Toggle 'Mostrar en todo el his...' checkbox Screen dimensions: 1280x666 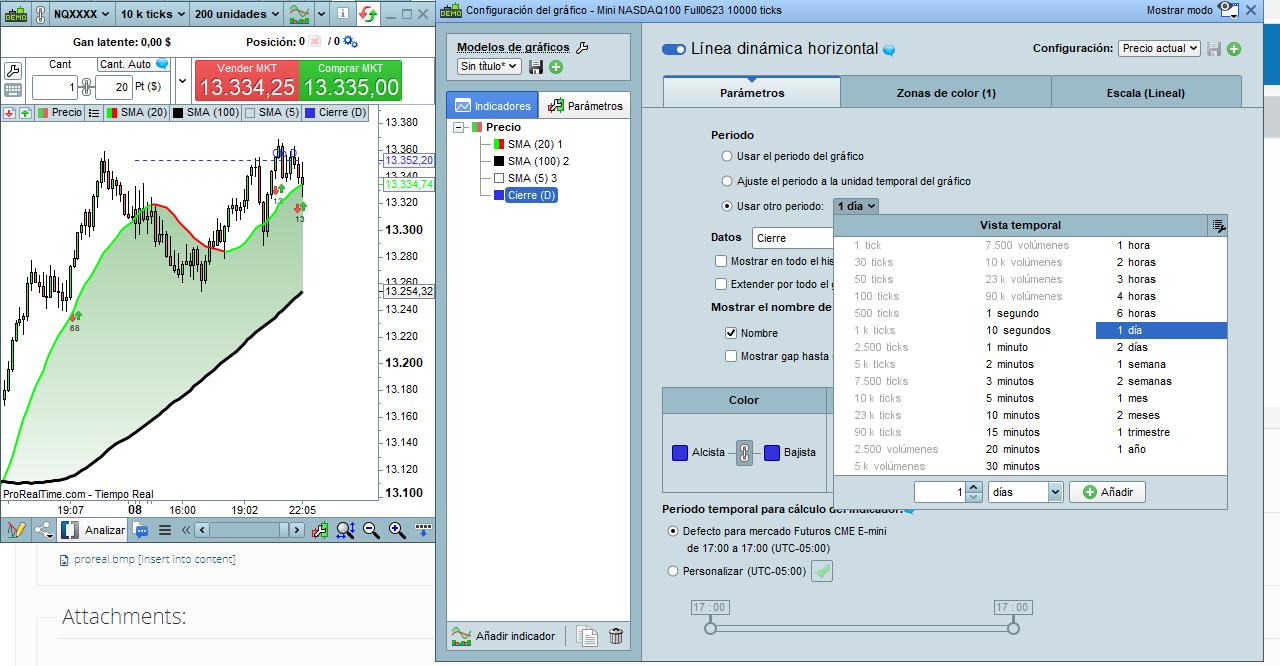(721, 261)
